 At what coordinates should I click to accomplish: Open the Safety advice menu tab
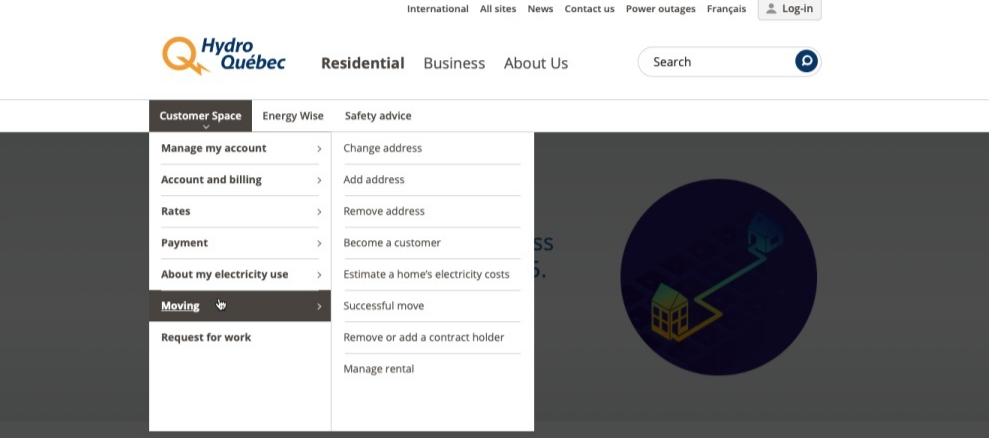pos(378,116)
